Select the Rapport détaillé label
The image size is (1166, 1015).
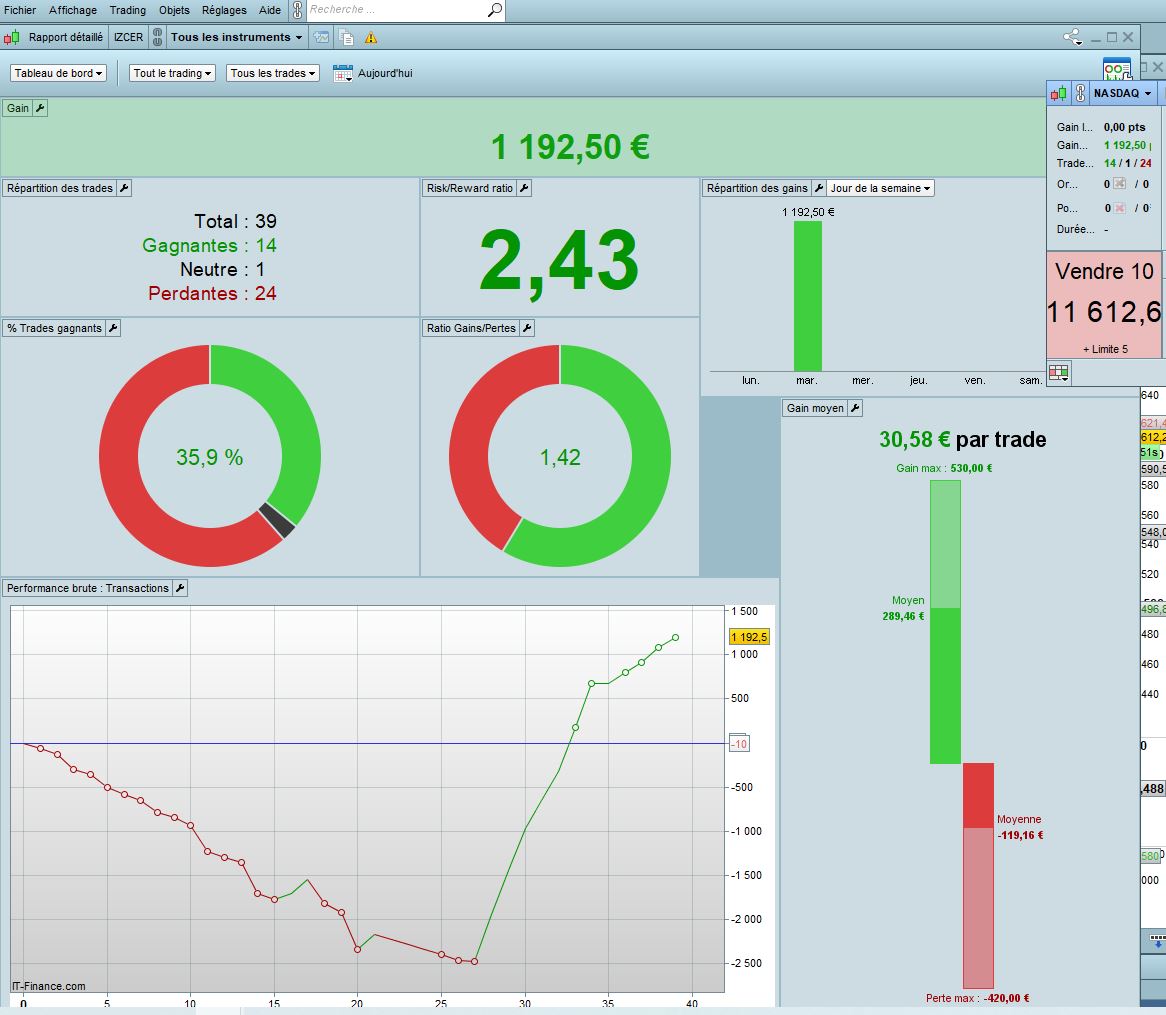click(65, 37)
